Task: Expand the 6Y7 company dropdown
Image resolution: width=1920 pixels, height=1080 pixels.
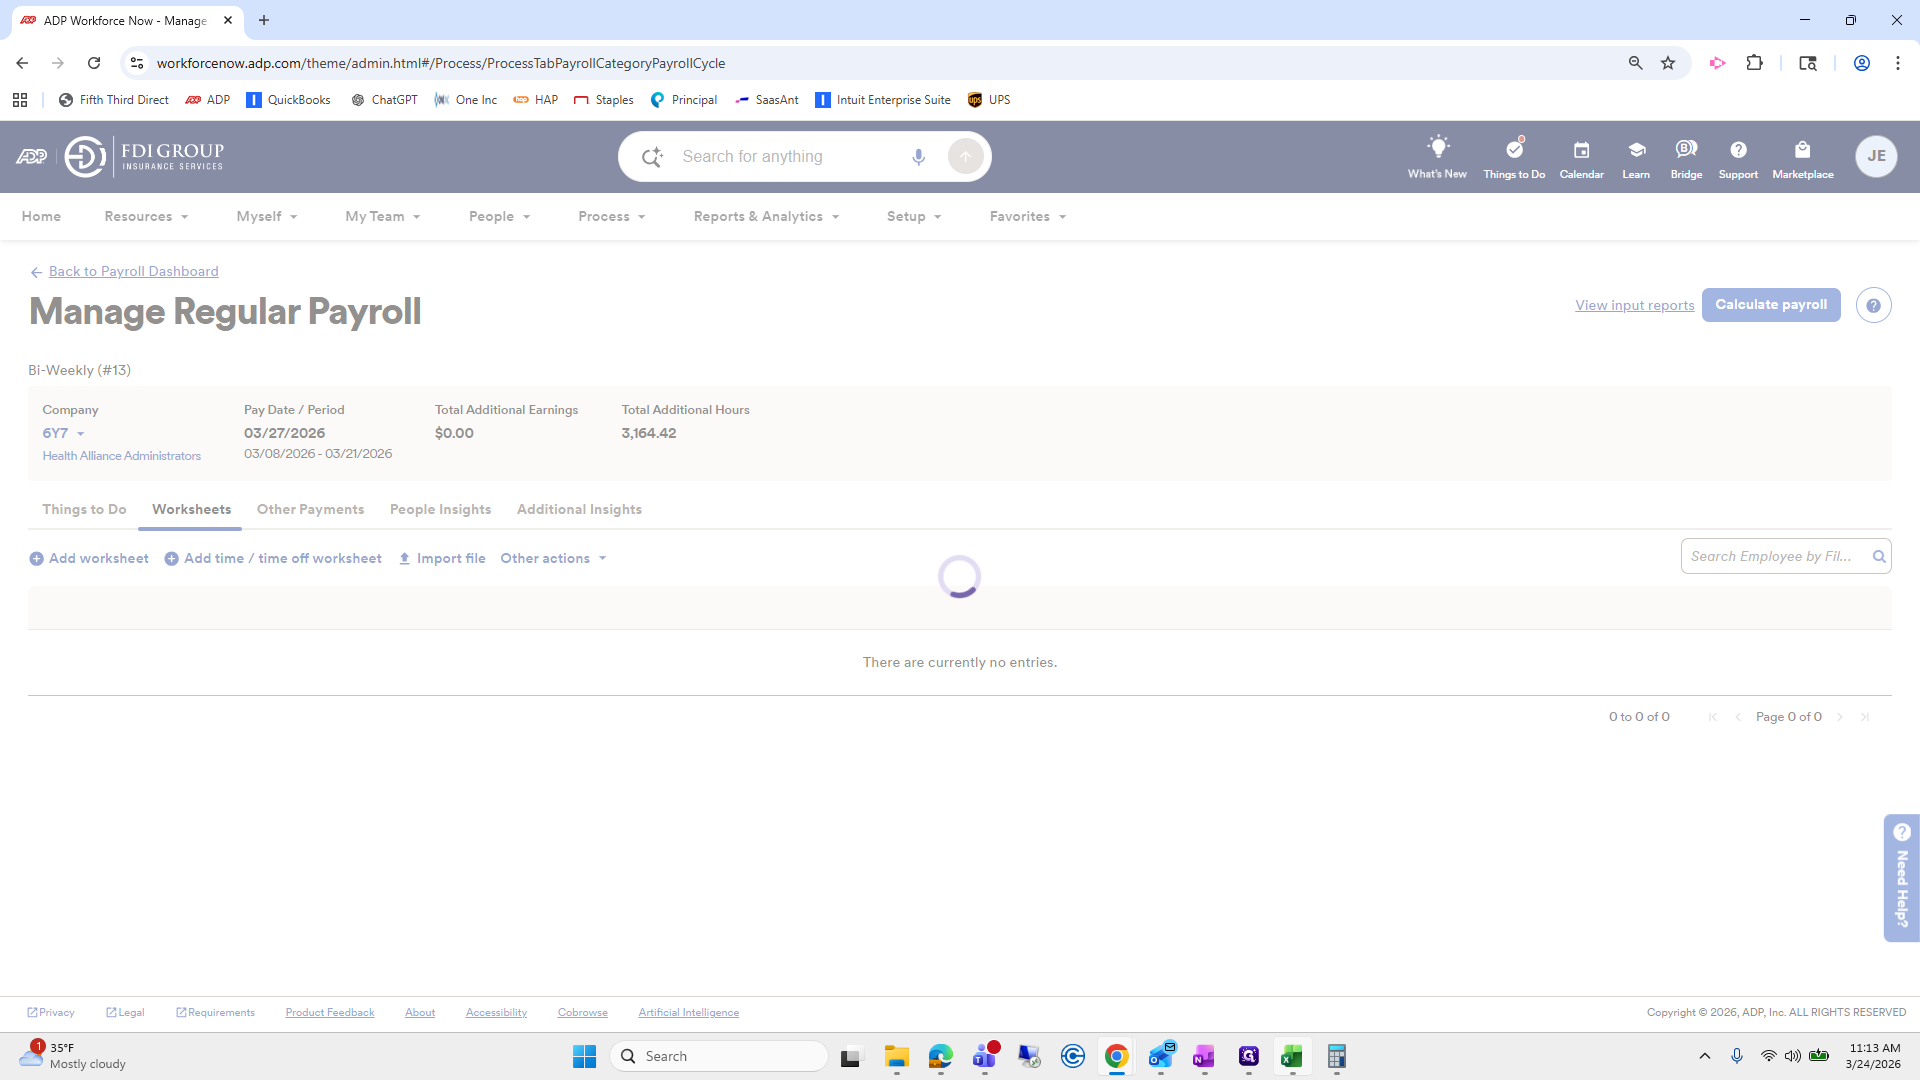Action: [64, 433]
